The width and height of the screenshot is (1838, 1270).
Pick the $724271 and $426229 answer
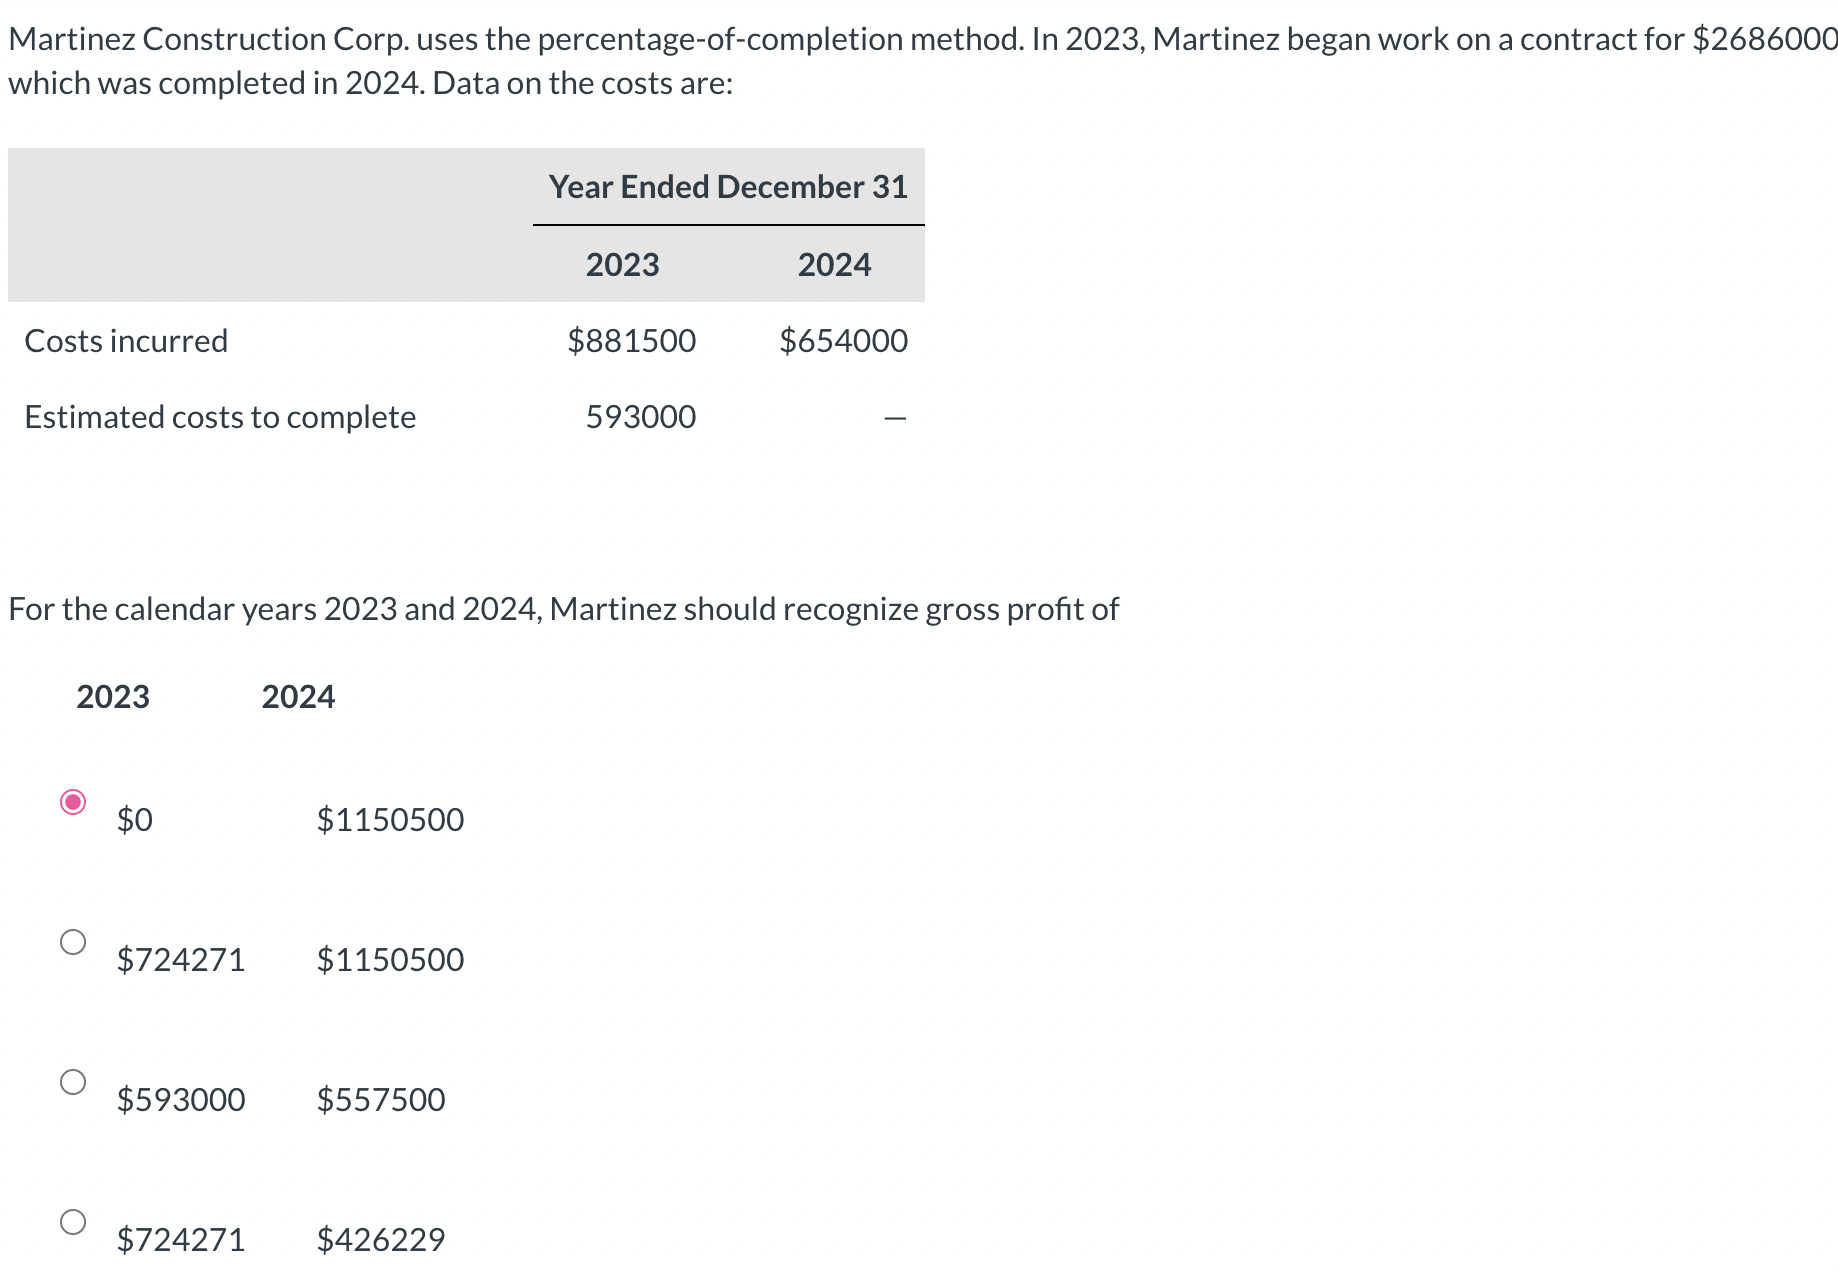71,1220
